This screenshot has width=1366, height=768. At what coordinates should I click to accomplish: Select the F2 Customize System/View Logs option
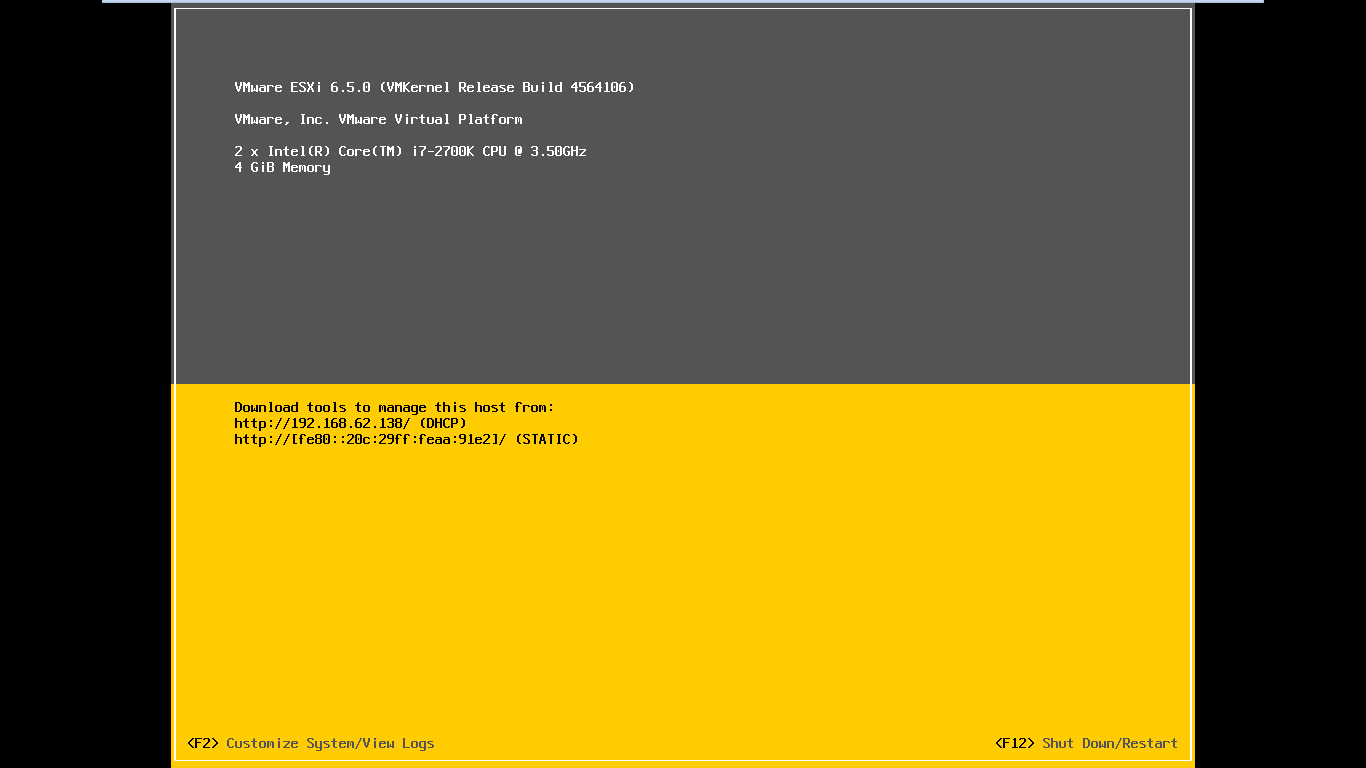(310, 743)
